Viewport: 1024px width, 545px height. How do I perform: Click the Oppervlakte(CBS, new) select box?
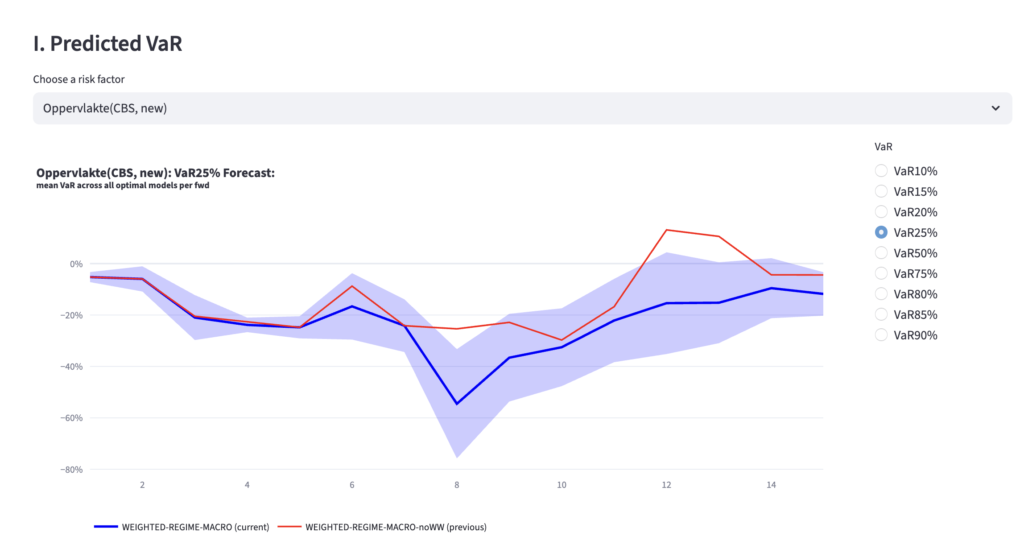tap(500, 108)
